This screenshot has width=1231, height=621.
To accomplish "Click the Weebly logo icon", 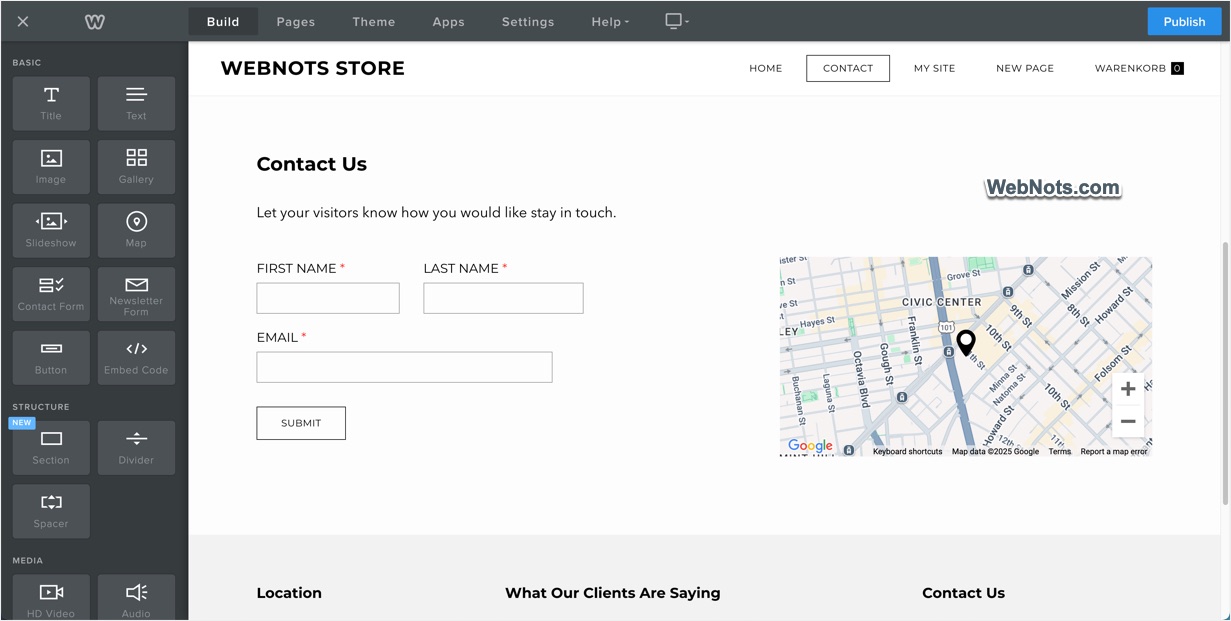I will pyautogui.click(x=94, y=21).
